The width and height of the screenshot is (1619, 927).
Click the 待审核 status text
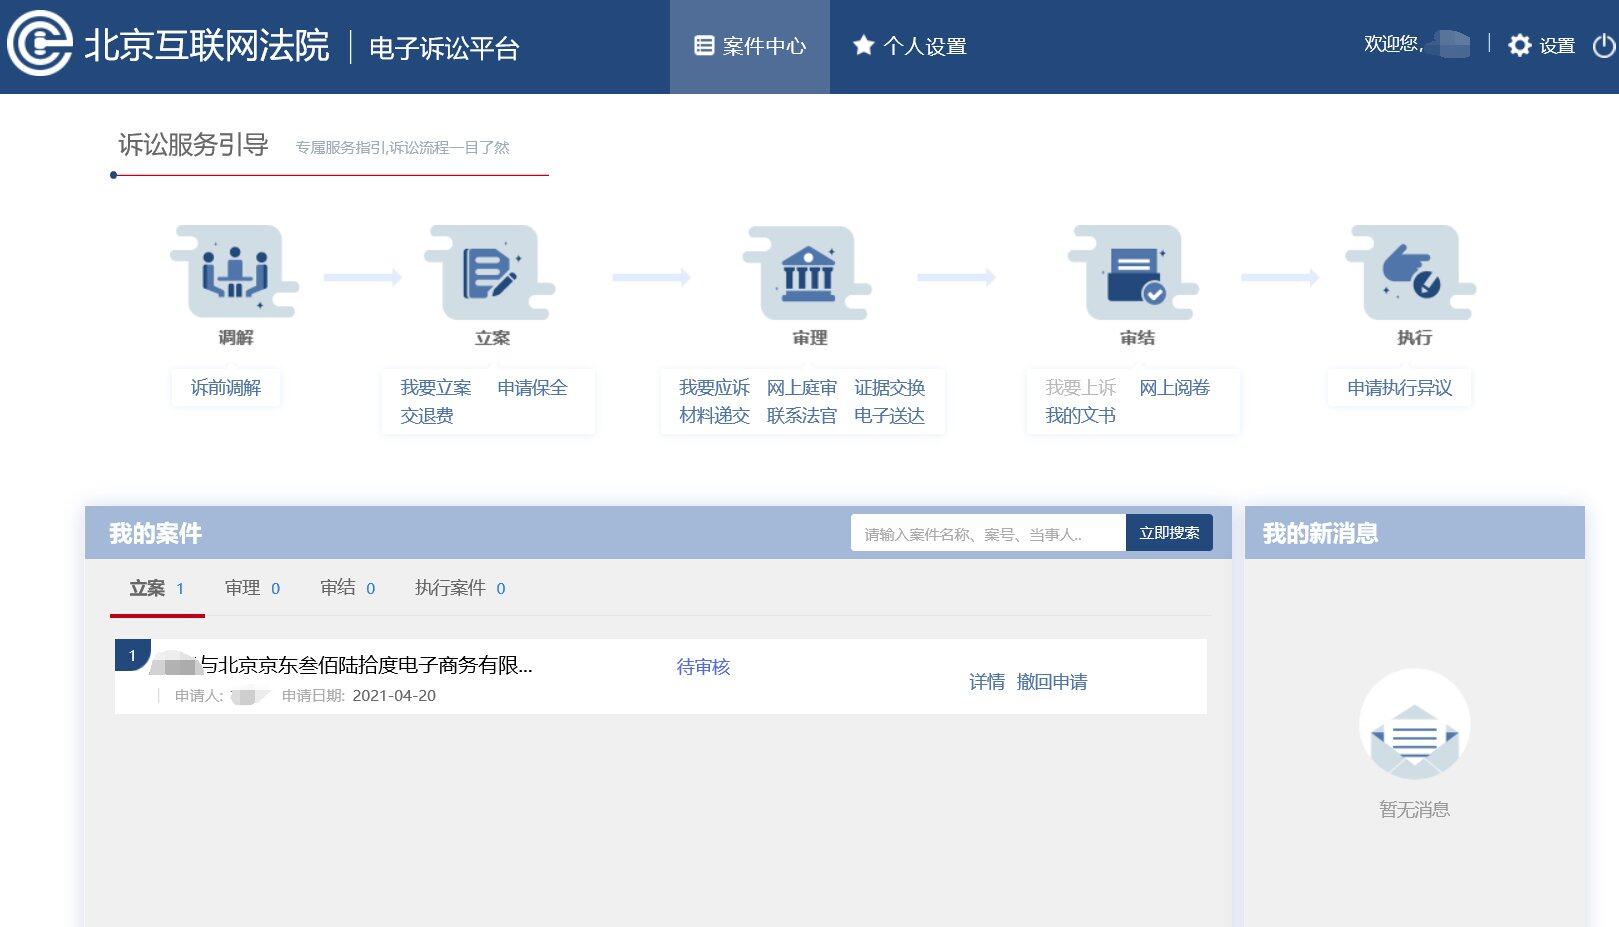[703, 667]
